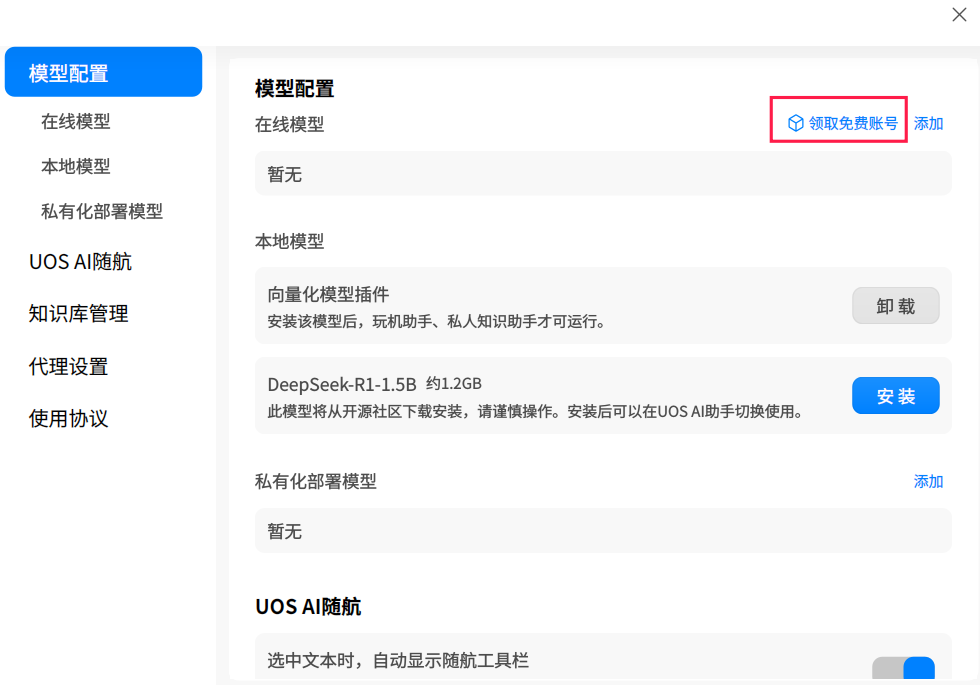The height and width of the screenshot is (685, 980).
Task: Uninstall the 向量化模型插件 with 卸载
Action: pyautogui.click(x=896, y=306)
